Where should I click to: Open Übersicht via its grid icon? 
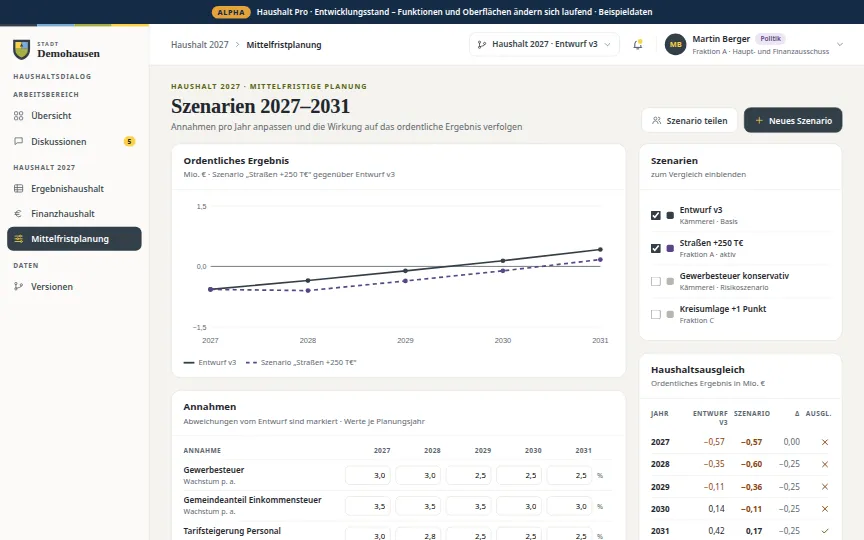click(x=19, y=116)
